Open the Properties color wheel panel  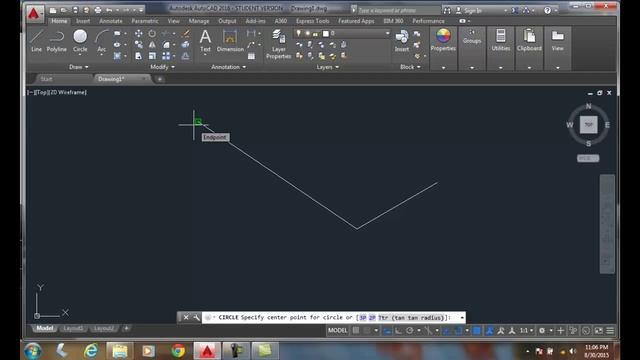click(x=443, y=40)
